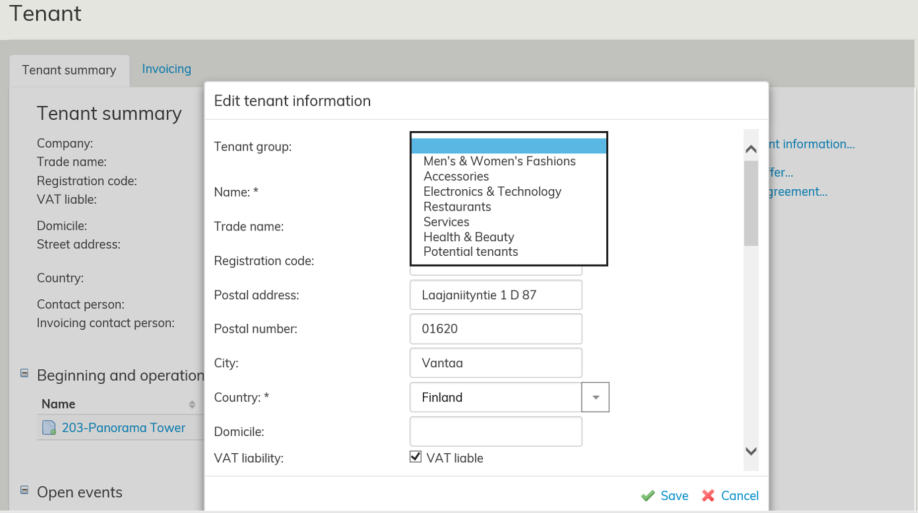The width and height of the screenshot is (918, 513).
Task: Pick Potential tenants in the list
Action: click(x=470, y=252)
